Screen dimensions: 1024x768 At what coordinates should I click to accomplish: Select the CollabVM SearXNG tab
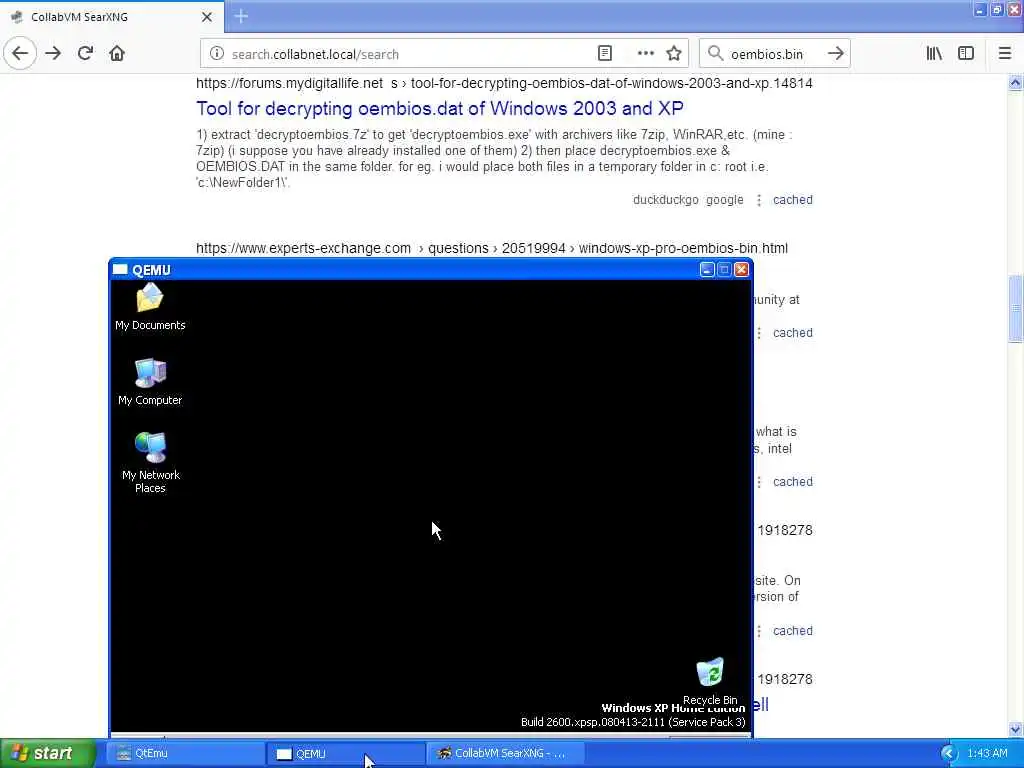[112, 17]
